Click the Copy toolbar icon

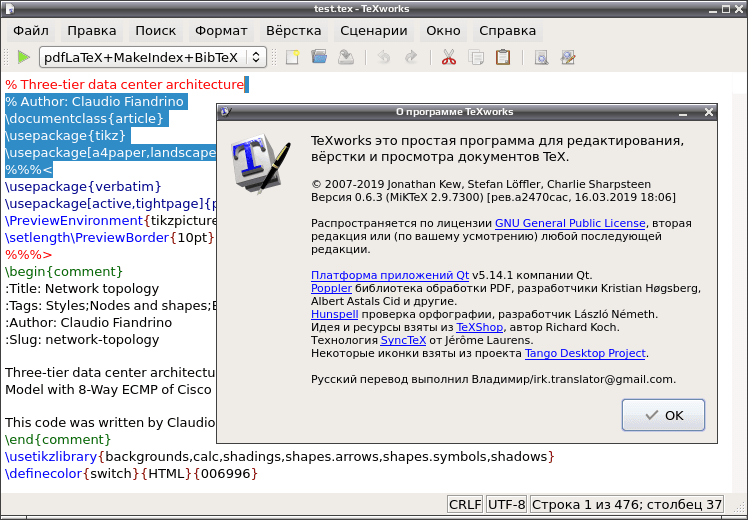point(476,57)
